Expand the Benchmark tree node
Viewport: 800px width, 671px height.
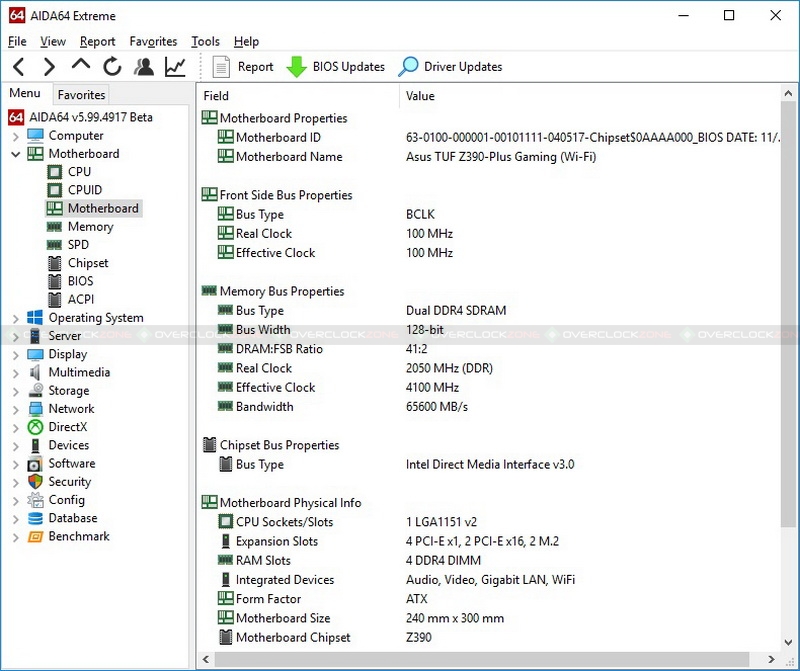[15, 537]
